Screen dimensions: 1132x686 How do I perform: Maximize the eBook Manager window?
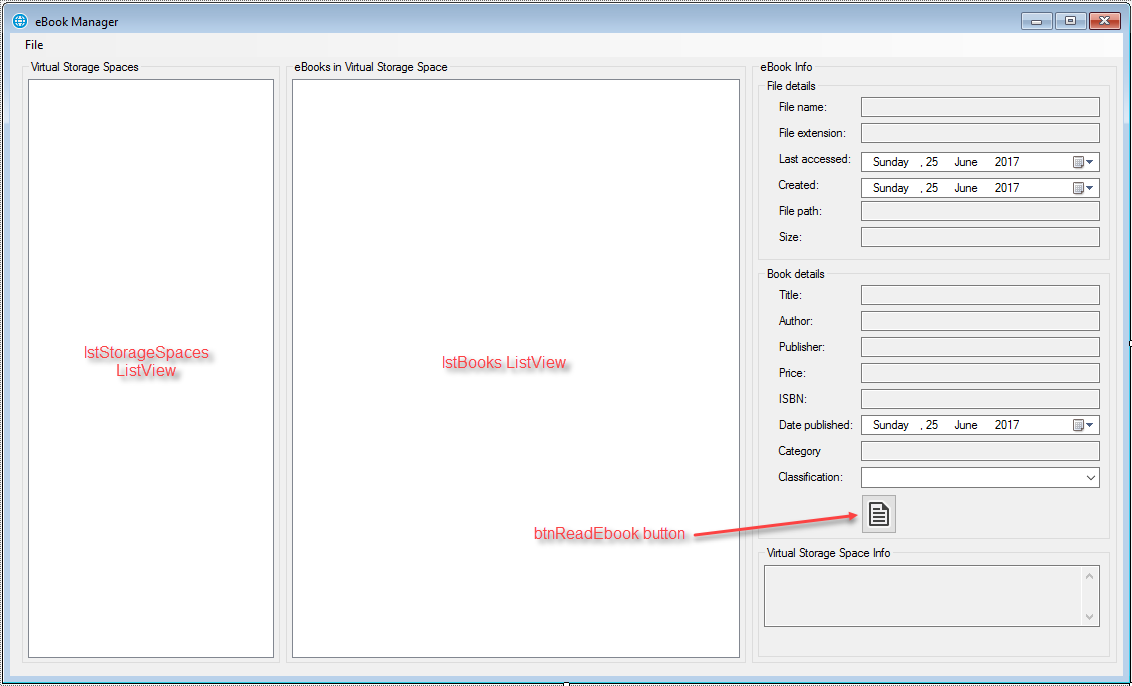tap(1070, 21)
